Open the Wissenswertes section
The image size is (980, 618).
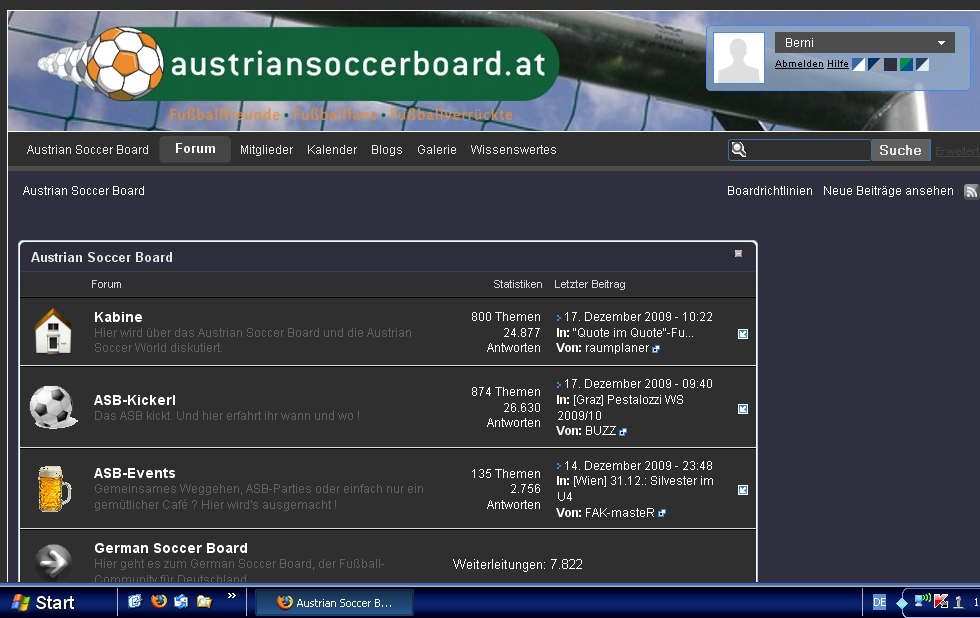[x=513, y=150]
